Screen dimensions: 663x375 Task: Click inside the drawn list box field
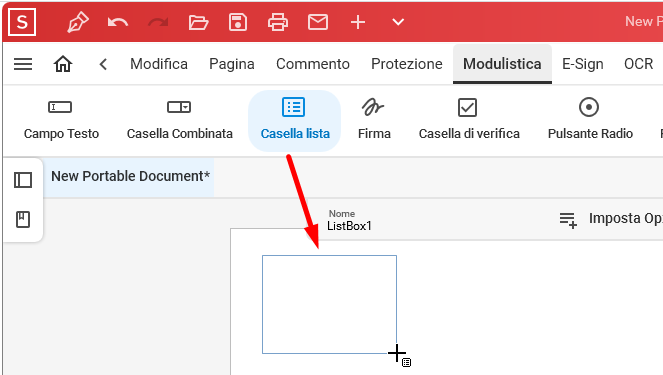pyautogui.click(x=329, y=304)
